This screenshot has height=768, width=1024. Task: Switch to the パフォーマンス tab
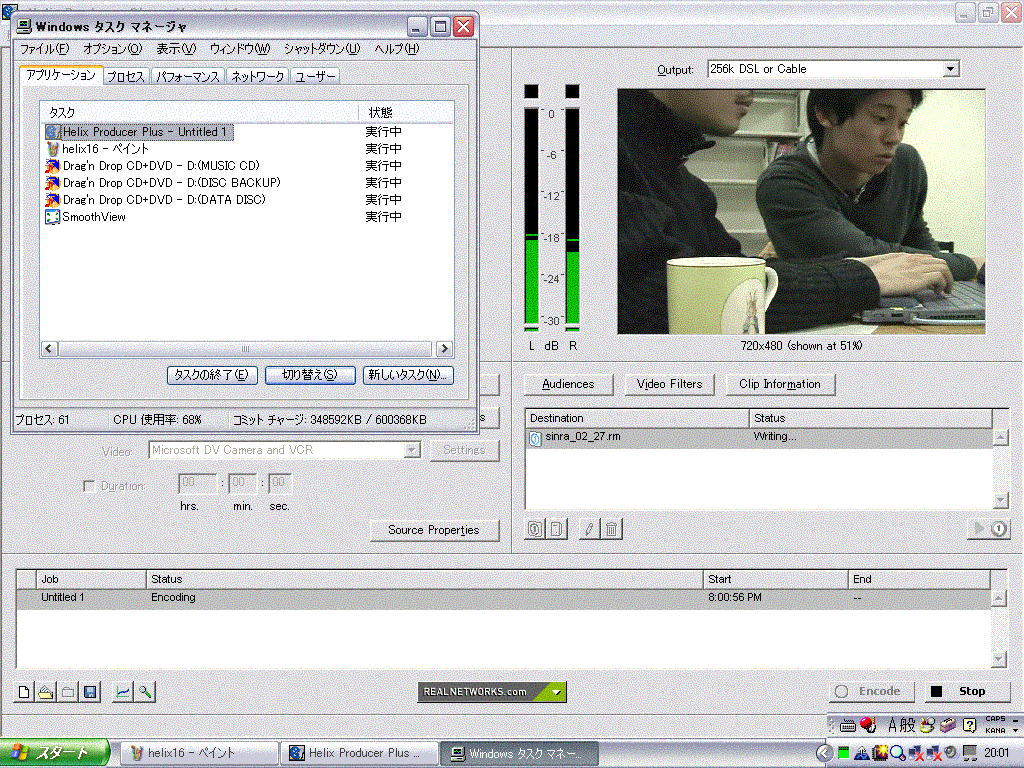pos(188,77)
